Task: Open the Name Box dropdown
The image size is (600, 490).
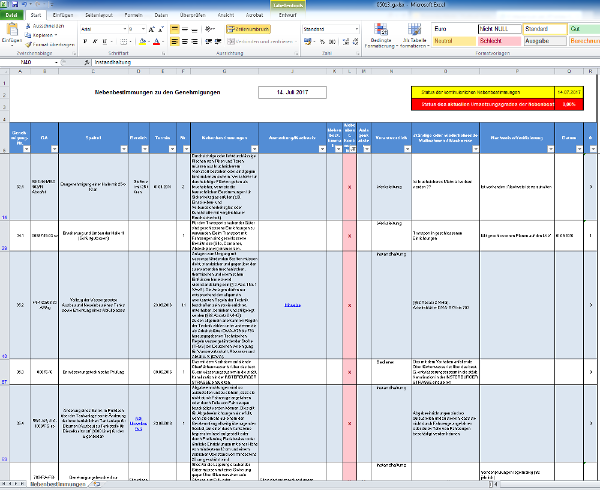Action: [57, 62]
